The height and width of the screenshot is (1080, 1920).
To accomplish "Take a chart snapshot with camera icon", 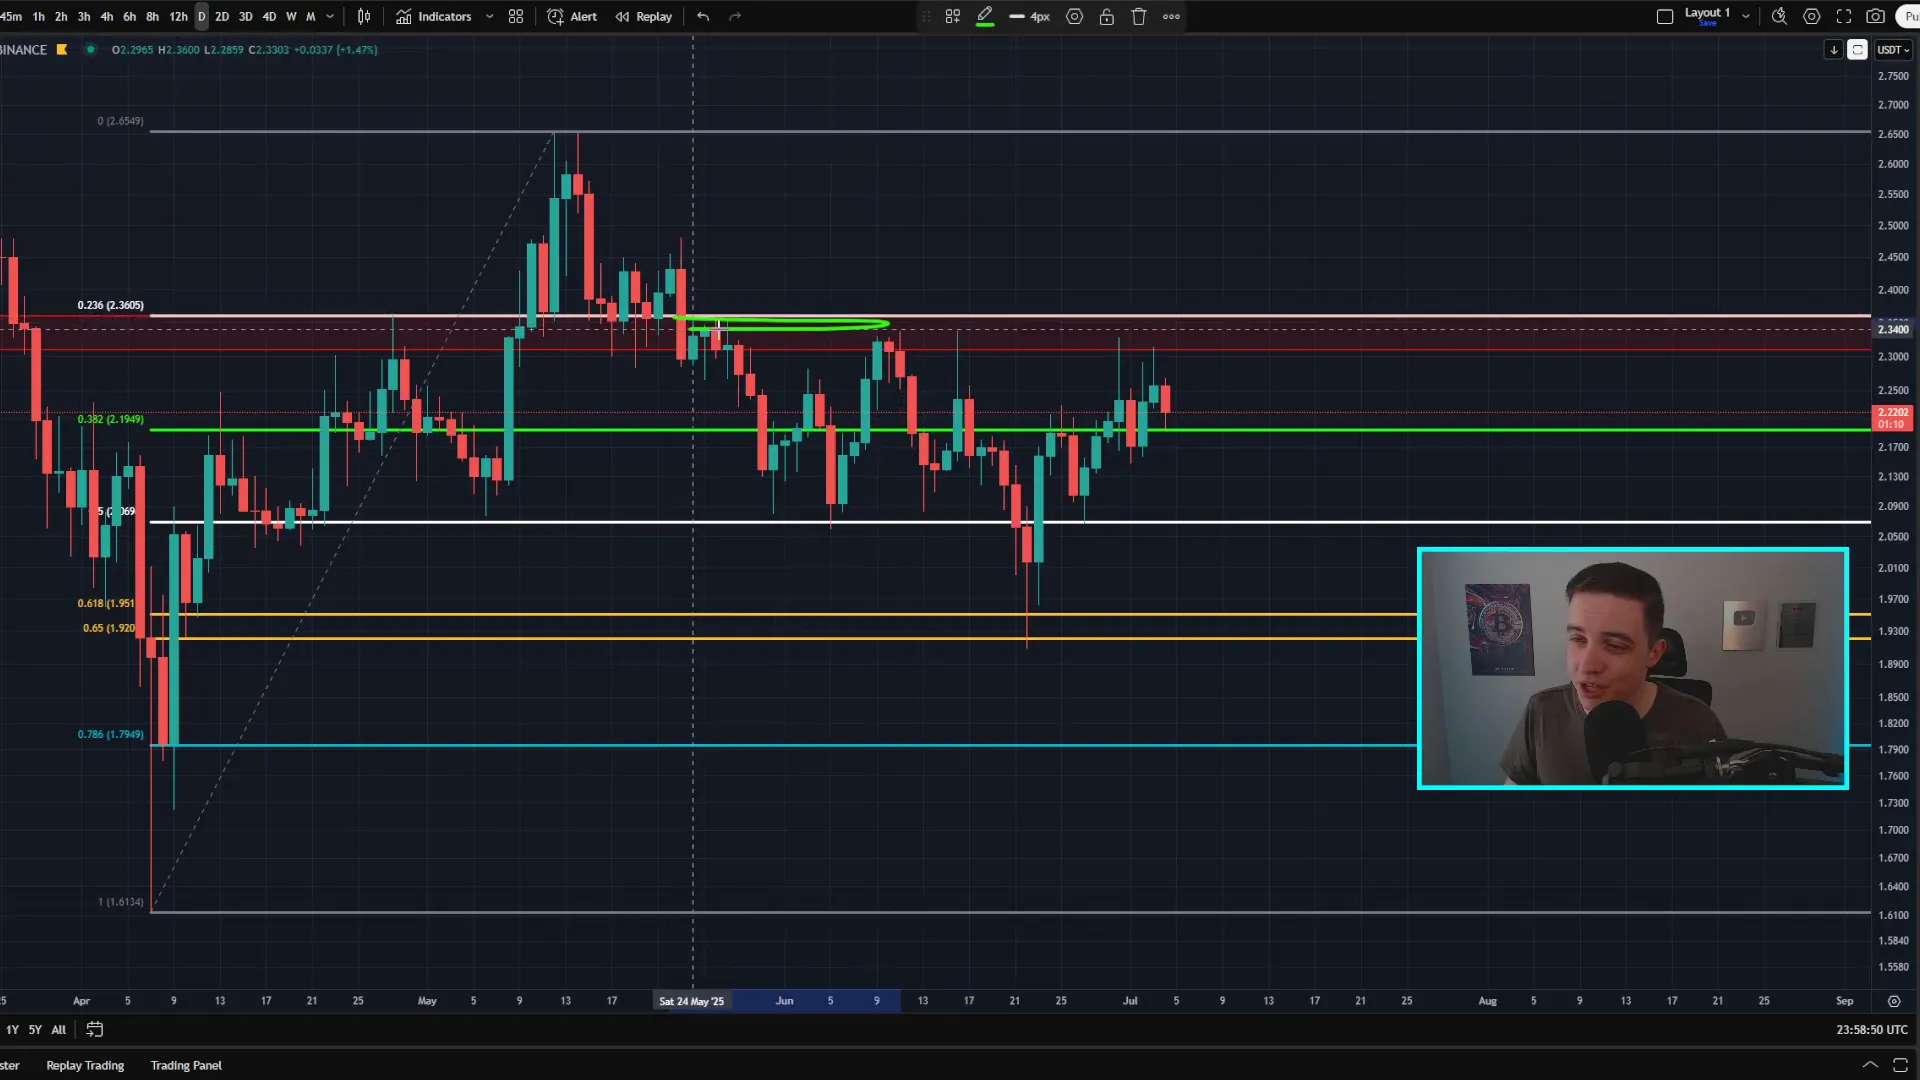I will coord(1876,16).
